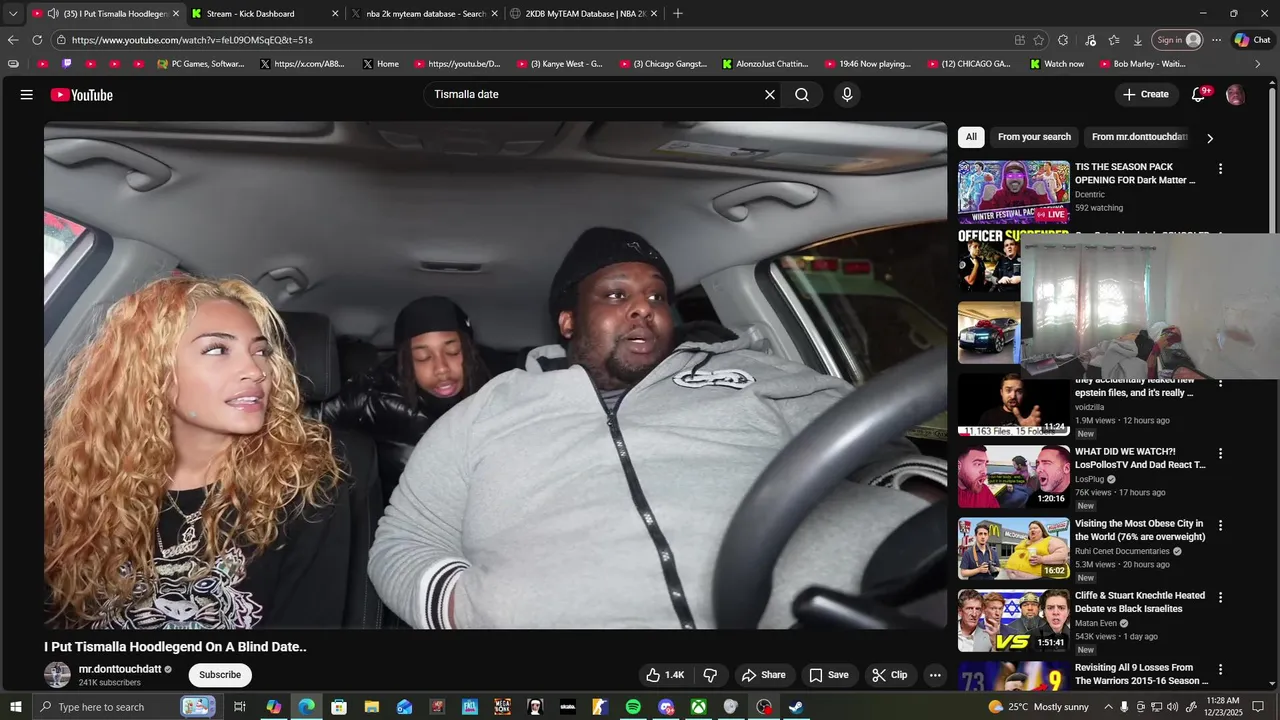Open Edge media control music icon
The image size is (1280, 720).
tap(1090, 40)
